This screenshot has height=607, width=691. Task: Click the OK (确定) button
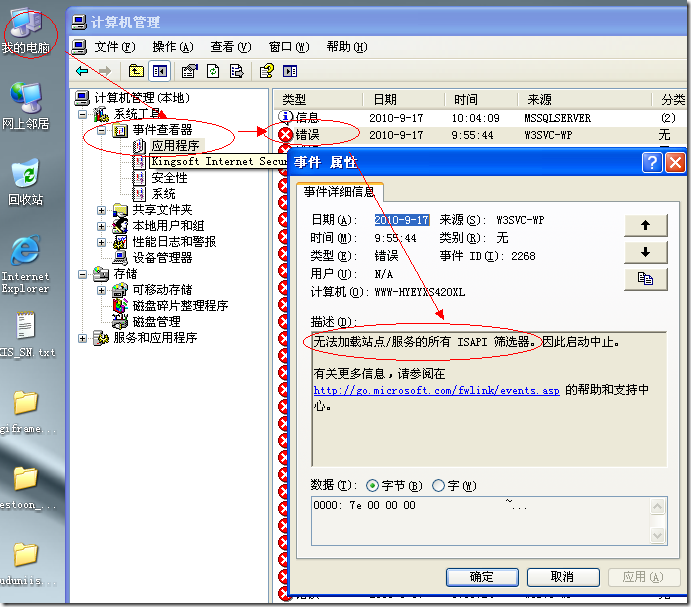(482, 577)
